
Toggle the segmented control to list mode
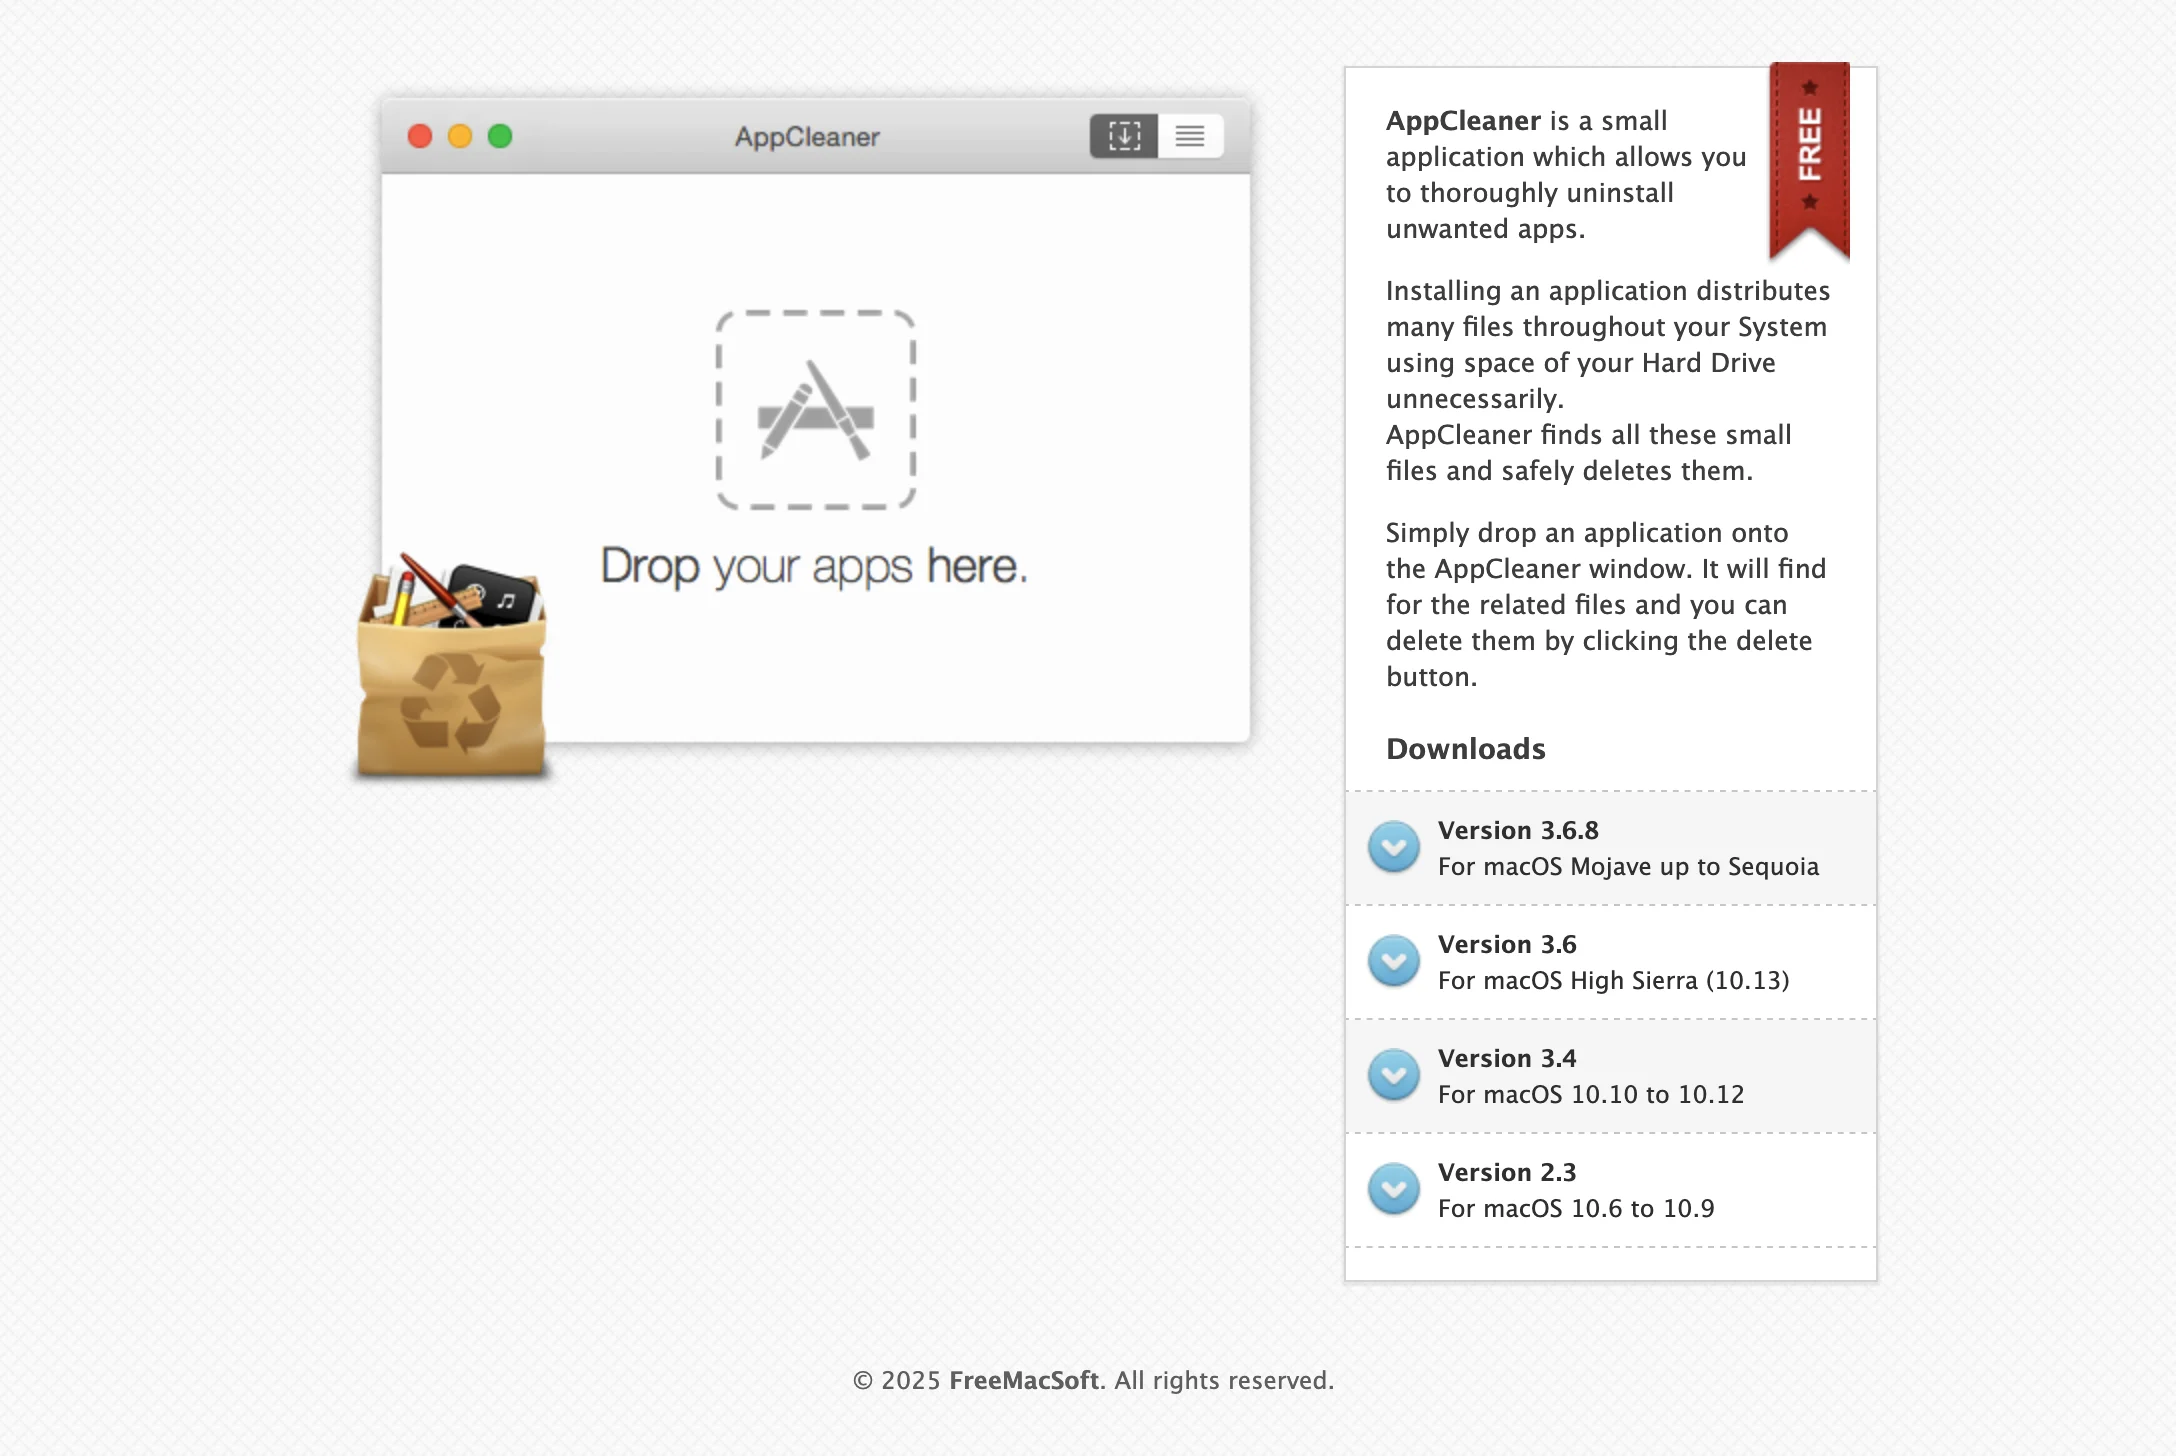(1190, 136)
